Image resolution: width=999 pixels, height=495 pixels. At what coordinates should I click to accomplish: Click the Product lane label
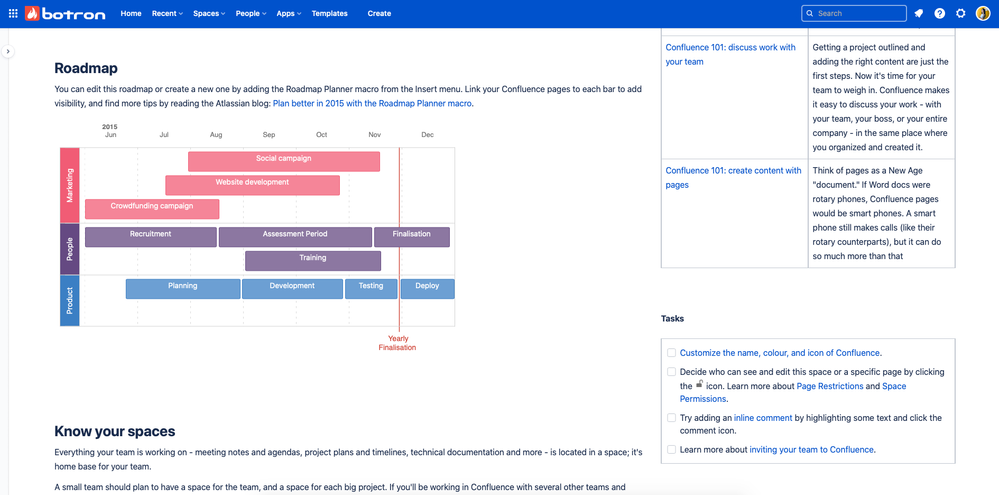point(69,301)
